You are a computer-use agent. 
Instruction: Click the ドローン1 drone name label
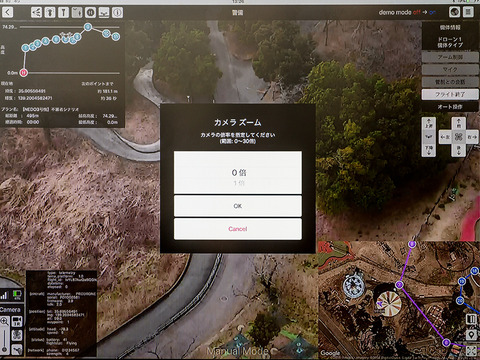[450, 39]
